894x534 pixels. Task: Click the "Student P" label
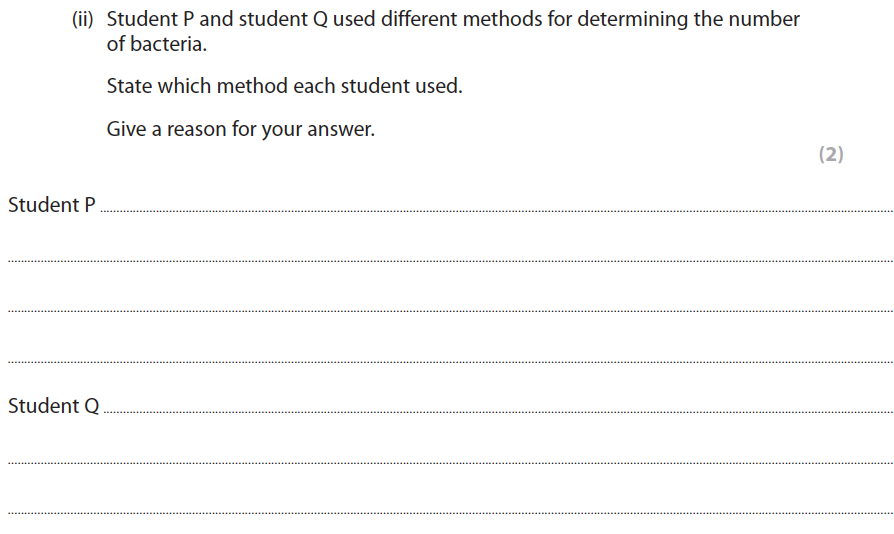click(52, 205)
